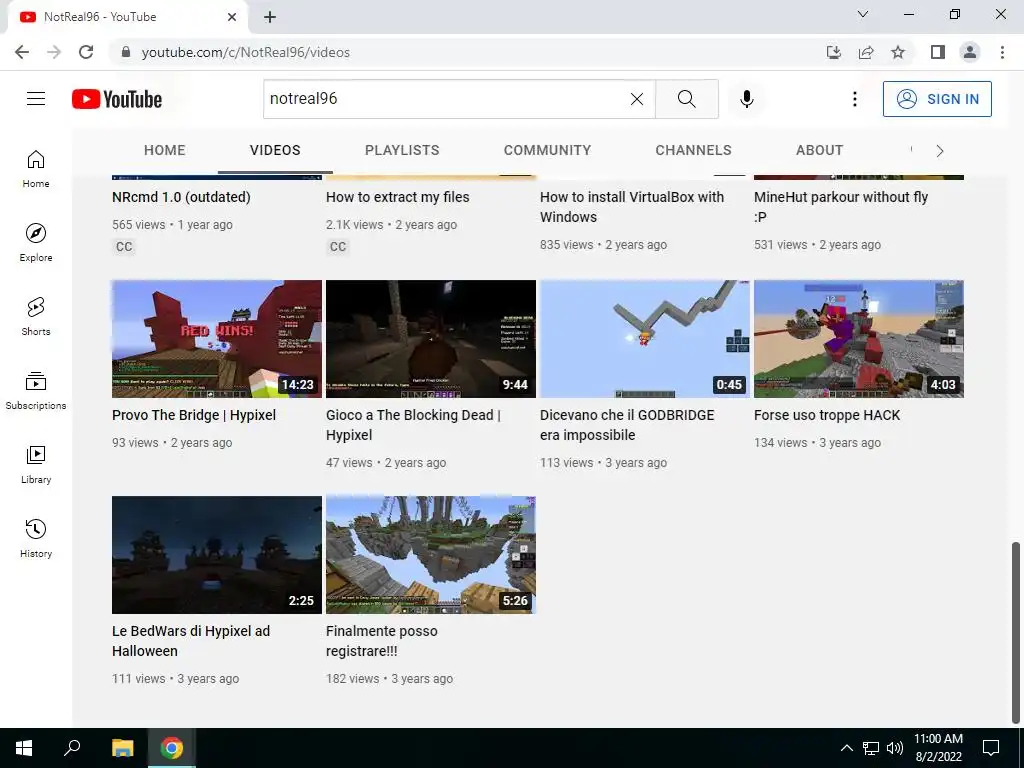This screenshot has width=1024, height=768.
Task: Click the magnifier search button
Action: [x=686, y=99]
